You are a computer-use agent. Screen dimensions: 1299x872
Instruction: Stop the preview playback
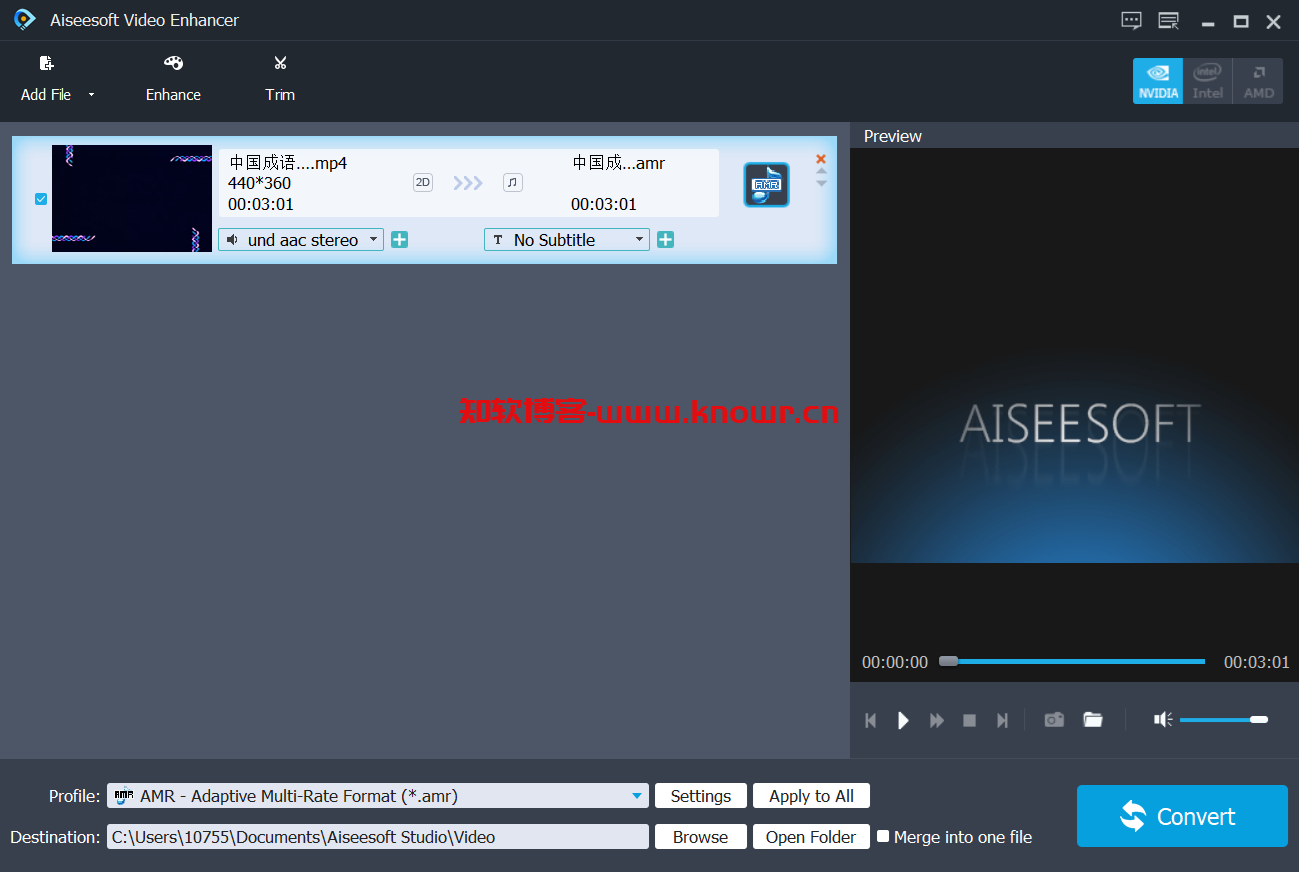969,720
